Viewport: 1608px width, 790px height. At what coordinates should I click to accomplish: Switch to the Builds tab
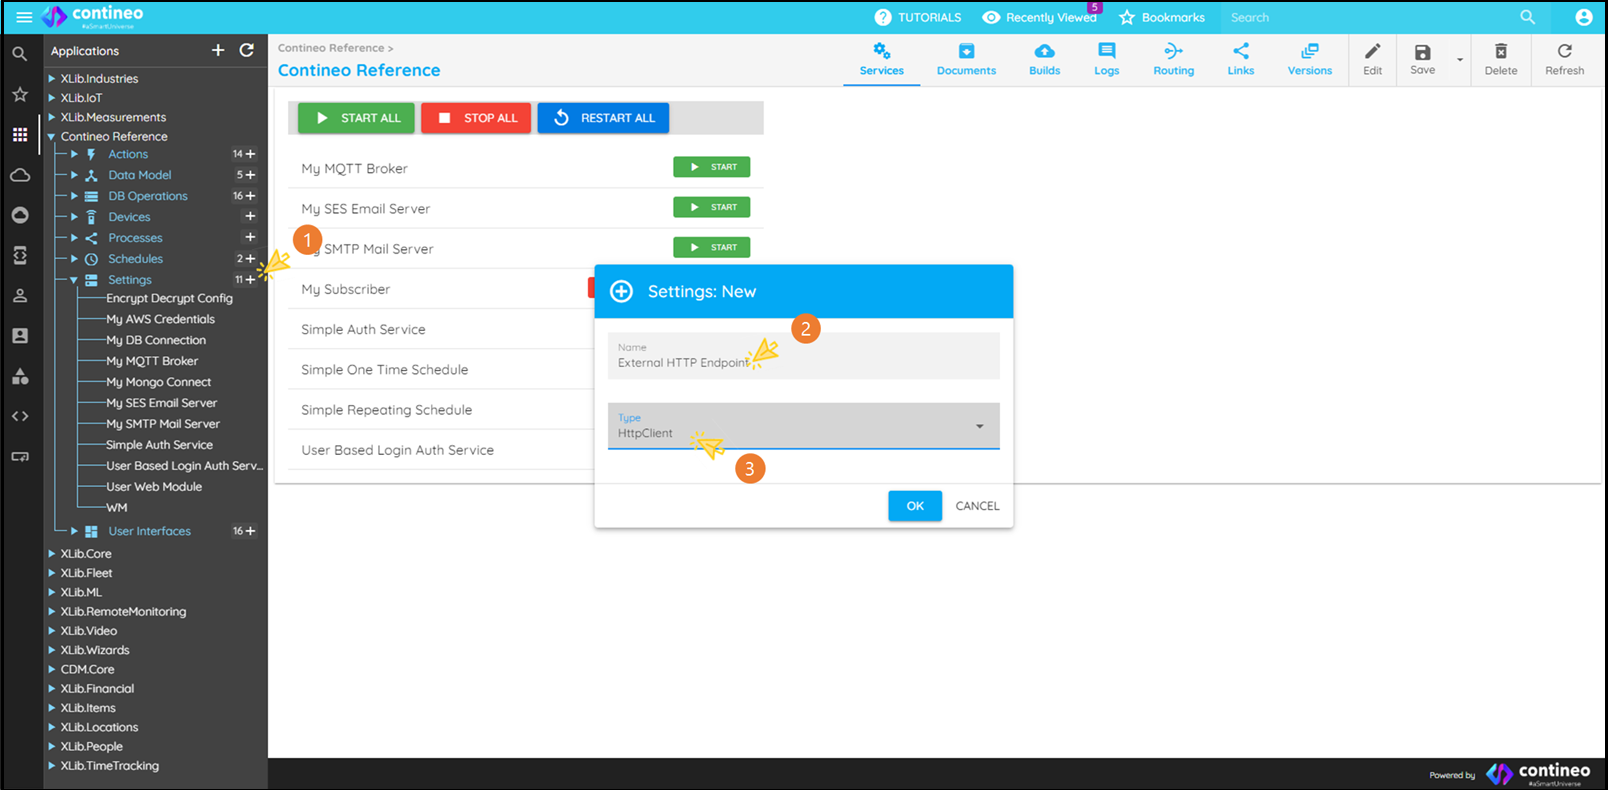point(1045,60)
